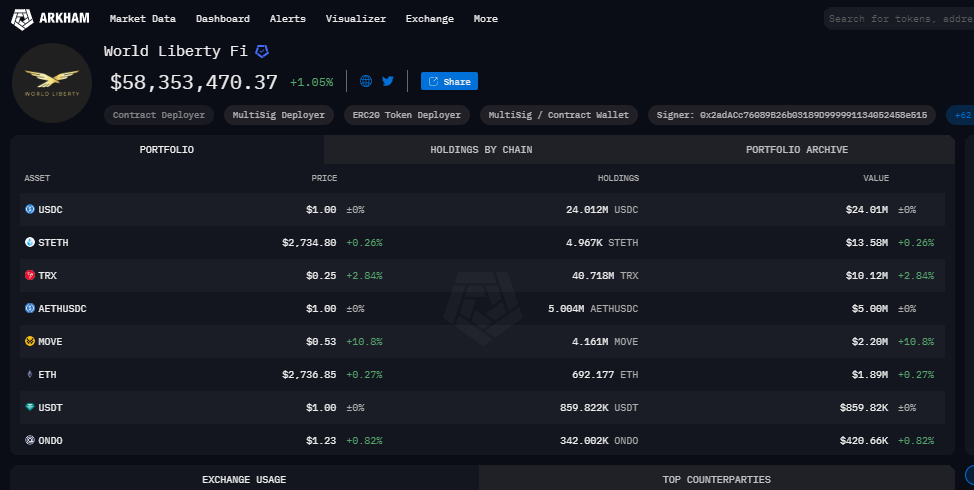Expand the +62 more tags pill
The height and width of the screenshot is (490, 974).
coord(960,115)
